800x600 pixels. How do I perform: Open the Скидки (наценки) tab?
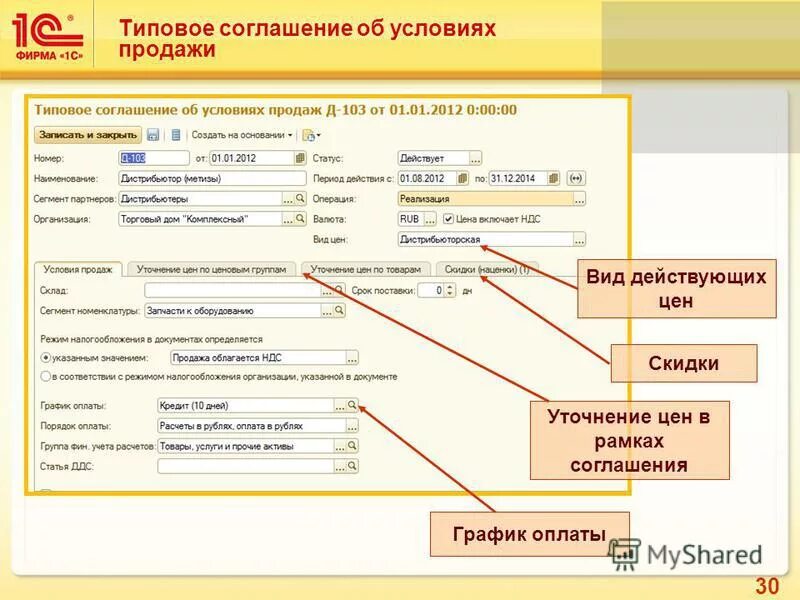point(490,268)
